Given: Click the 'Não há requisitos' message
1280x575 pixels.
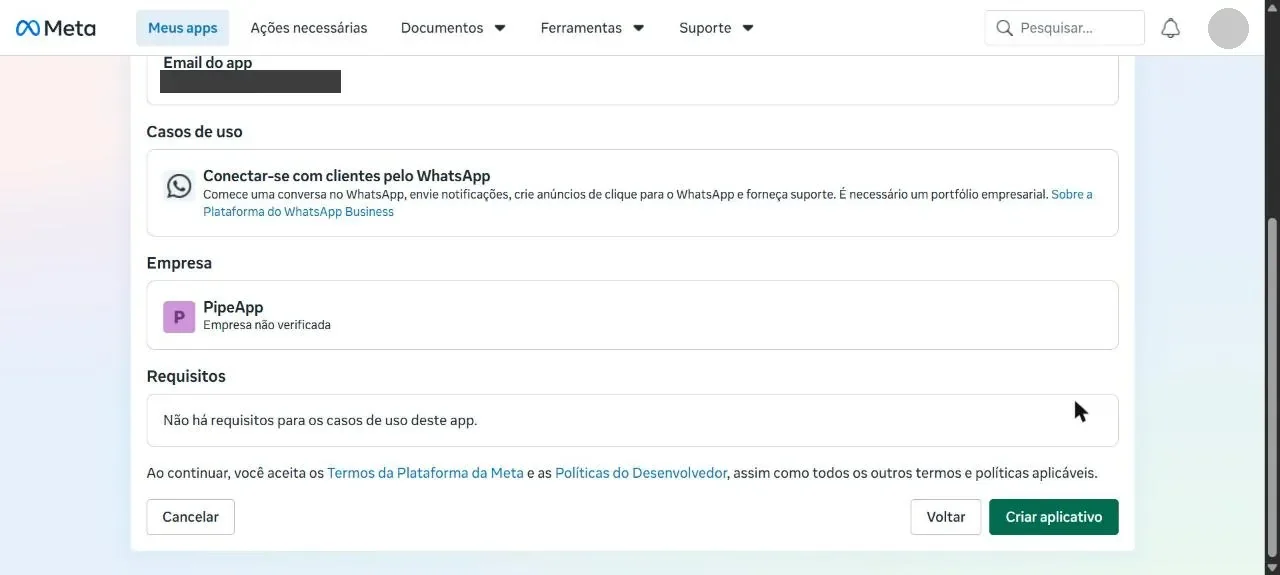Looking at the screenshot, I should 320,420.
